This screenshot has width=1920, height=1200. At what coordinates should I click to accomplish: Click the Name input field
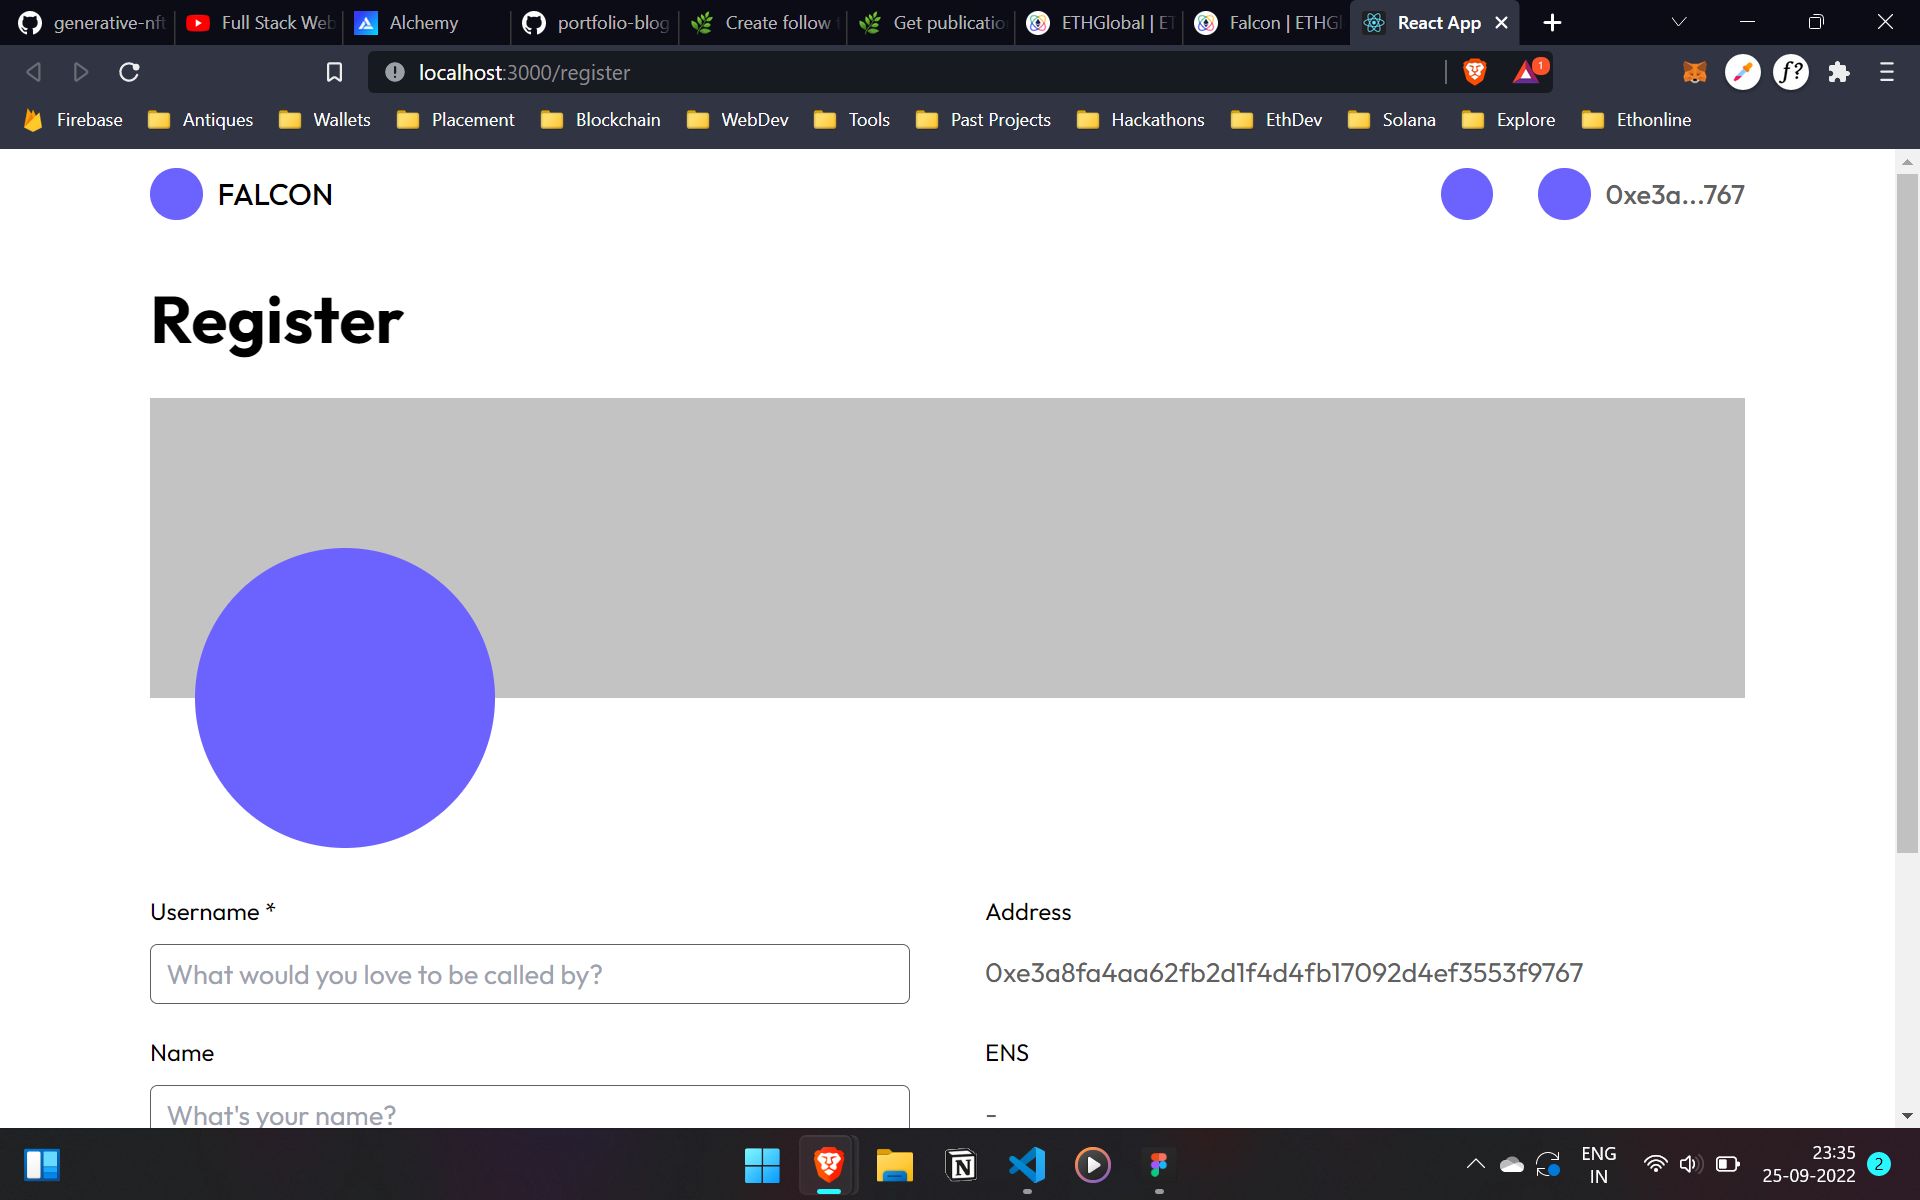click(529, 1114)
